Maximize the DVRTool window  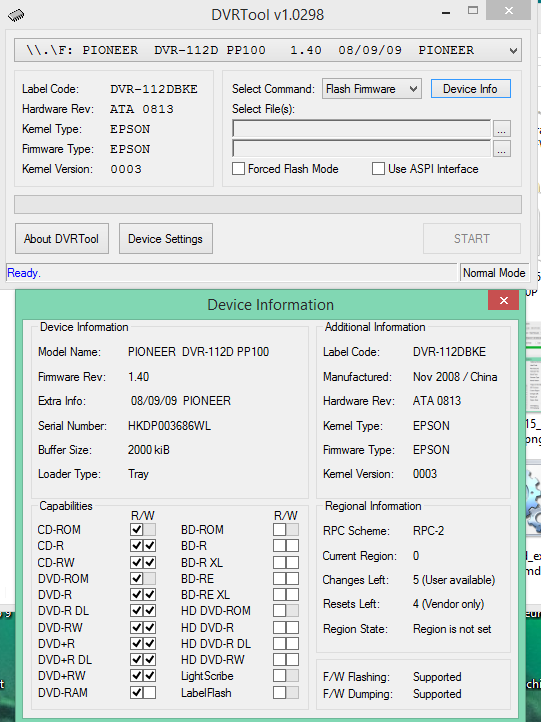click(473, 10)
